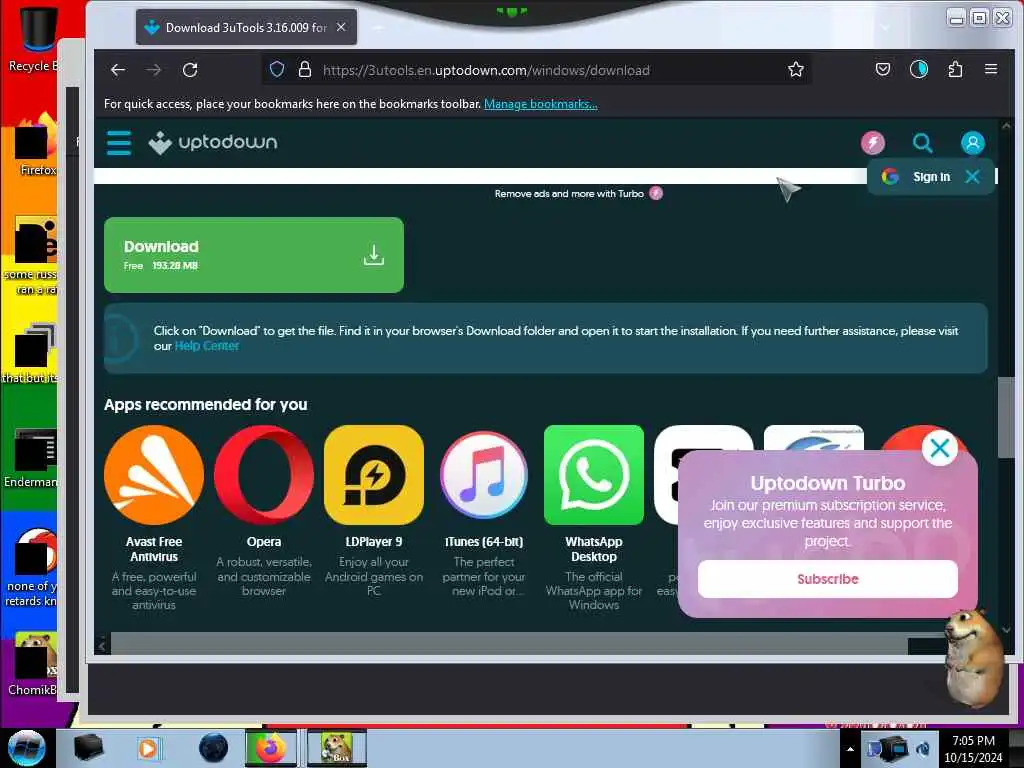This screenshot has width=1024, height=768.
Task: Close the 'Download 3uTools' browser tab
Action: (341, 27)
